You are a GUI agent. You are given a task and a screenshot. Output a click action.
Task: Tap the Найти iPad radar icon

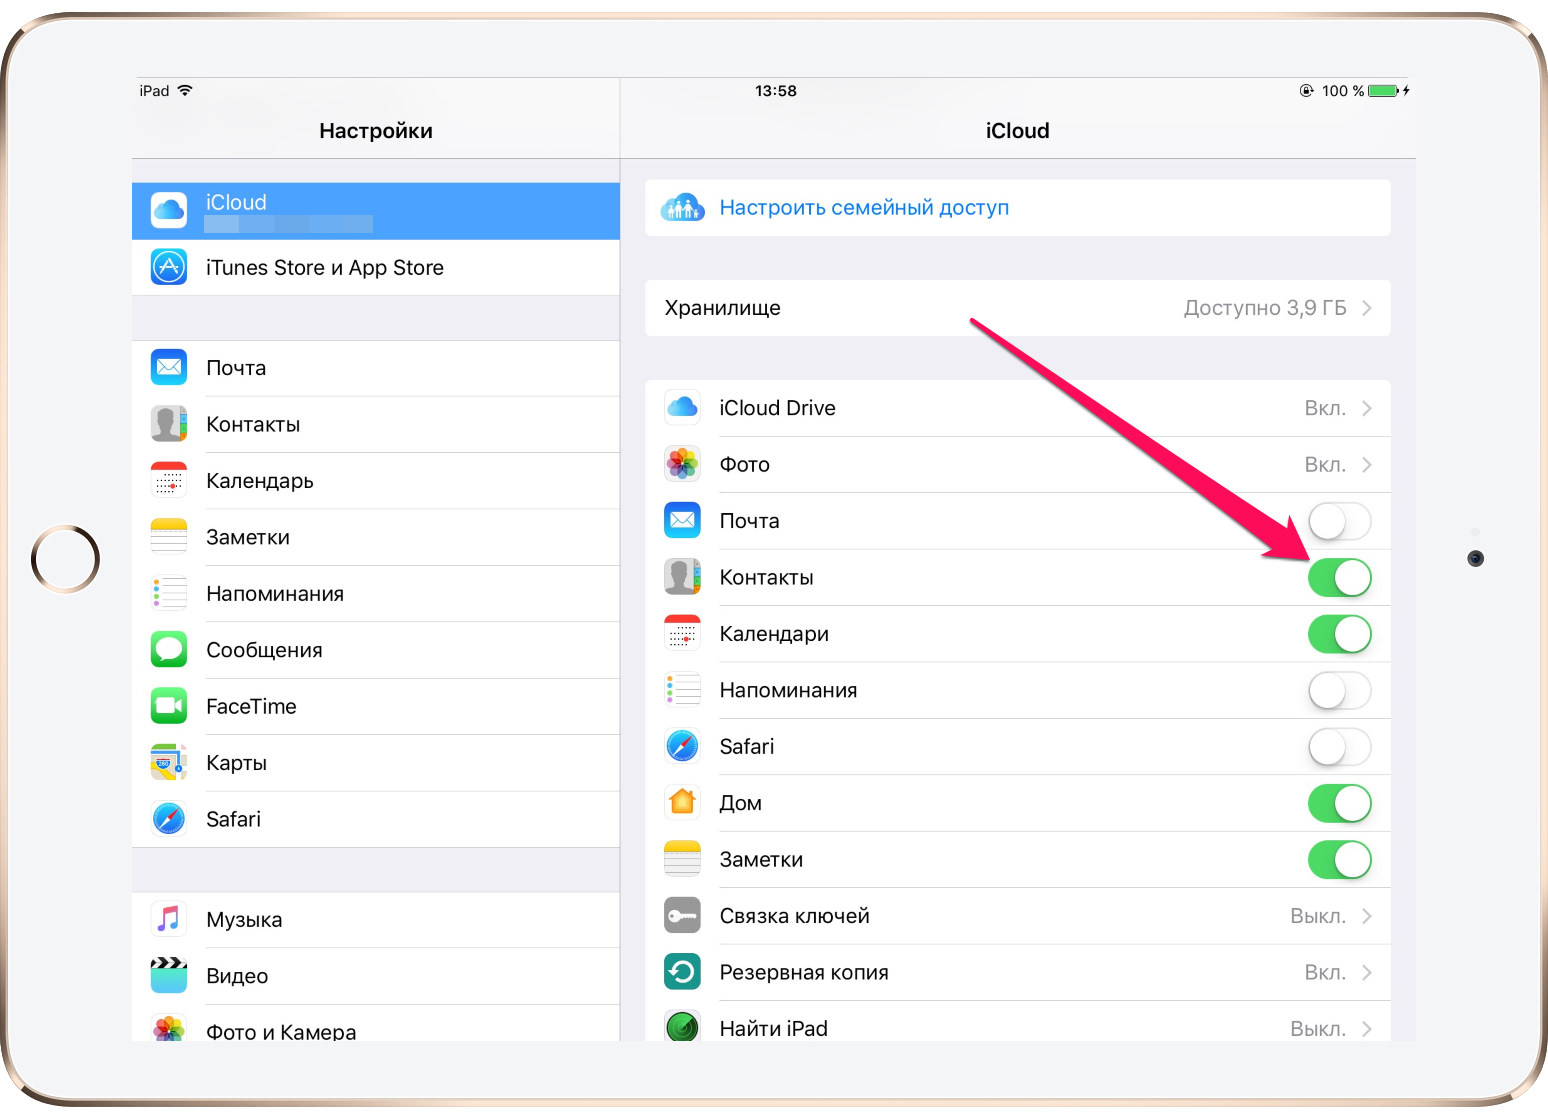tap(682, 1026)
